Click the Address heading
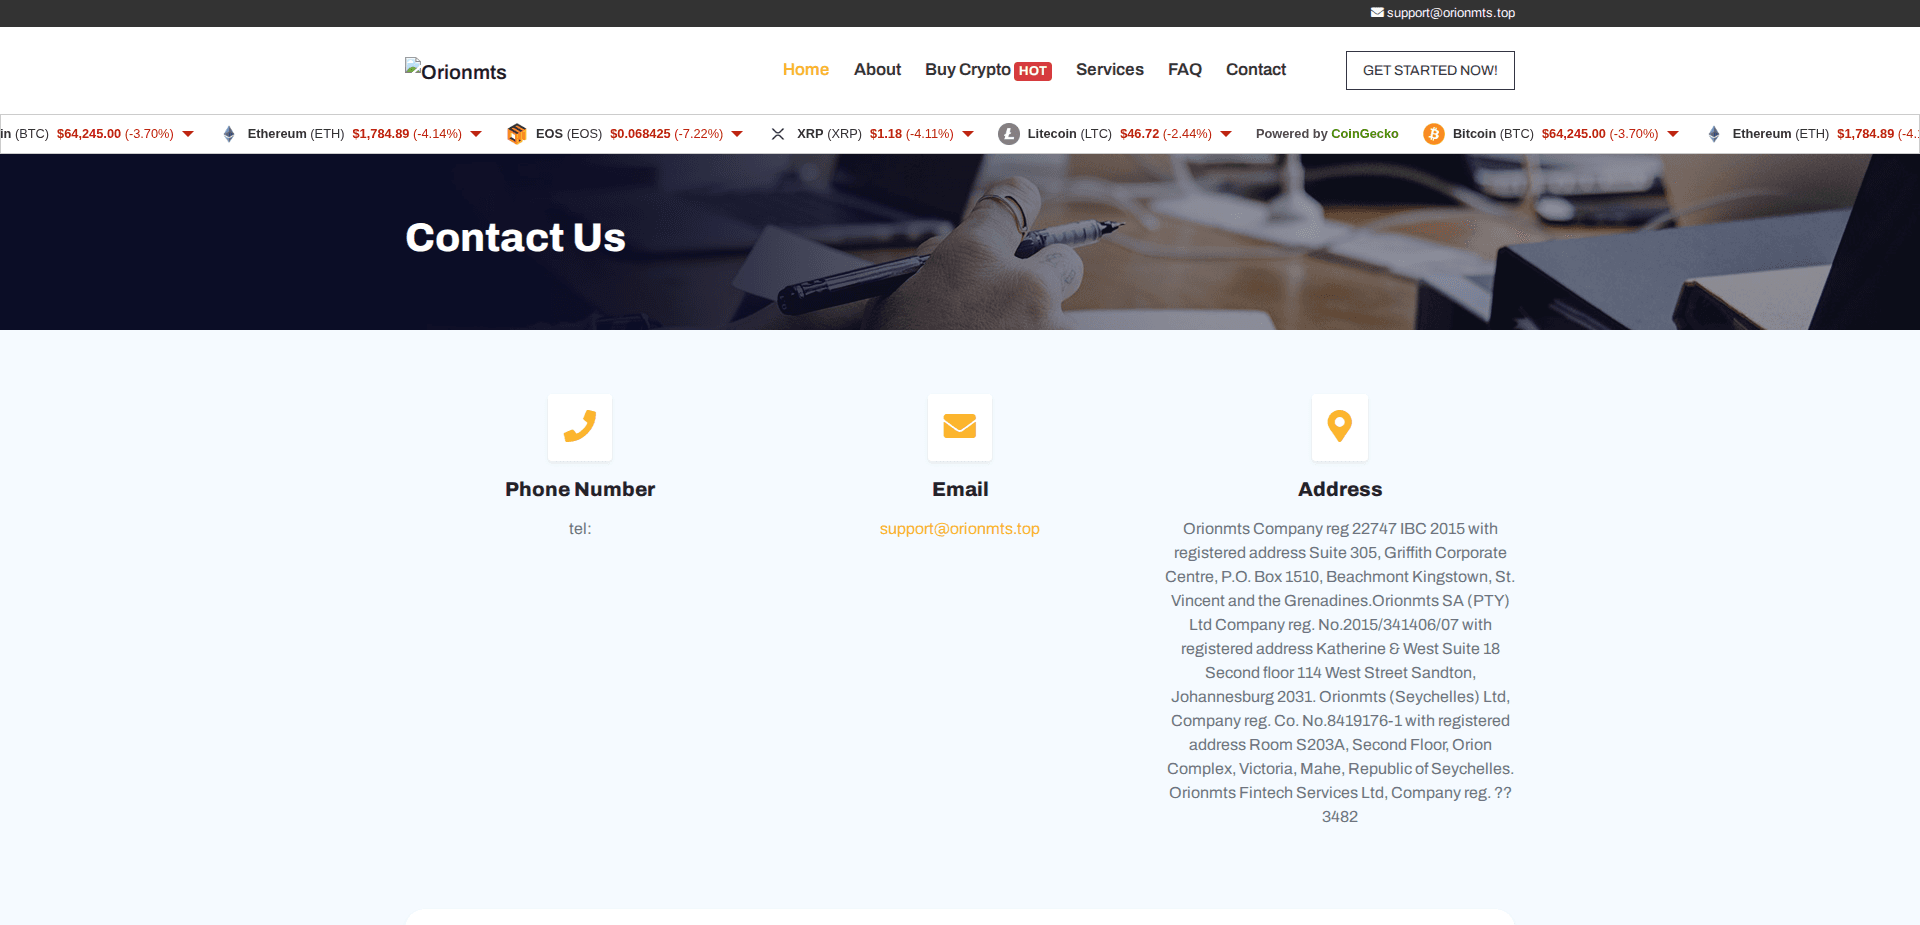 [1340, 489]
